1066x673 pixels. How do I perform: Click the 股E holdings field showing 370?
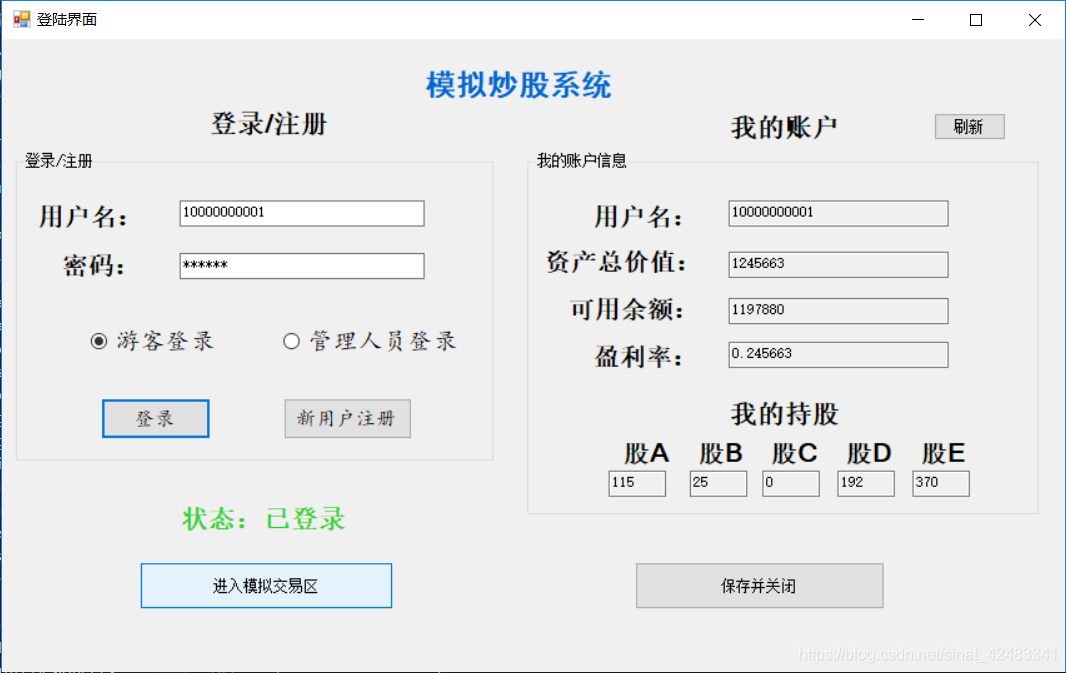[940, 483]
